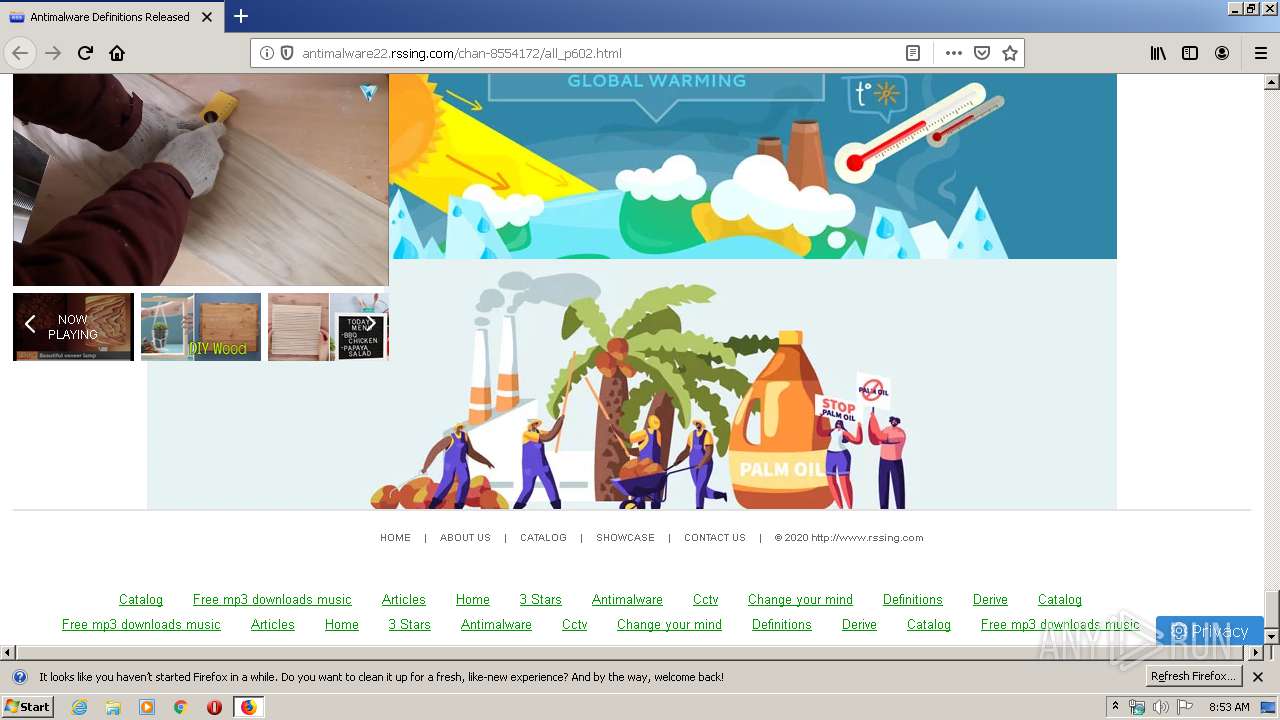Image resolution: width=1280 pixels, height=720 pixels.
Task: Open Chrome from taskbar
Action: (180, 707)
